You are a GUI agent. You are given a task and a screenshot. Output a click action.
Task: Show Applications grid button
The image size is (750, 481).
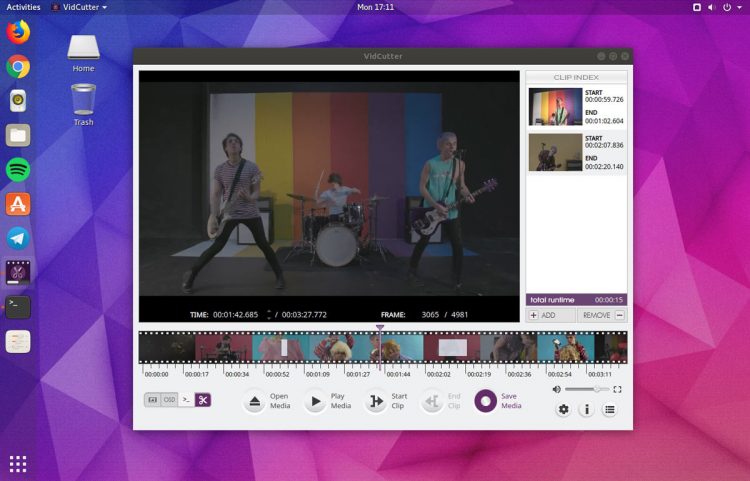[18, 463]
